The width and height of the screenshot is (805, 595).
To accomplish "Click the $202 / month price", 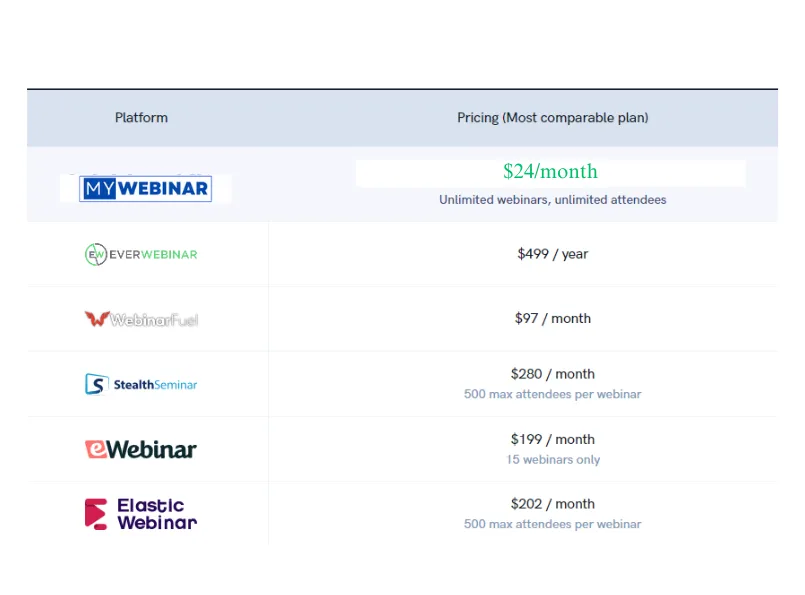I will 553,504.
